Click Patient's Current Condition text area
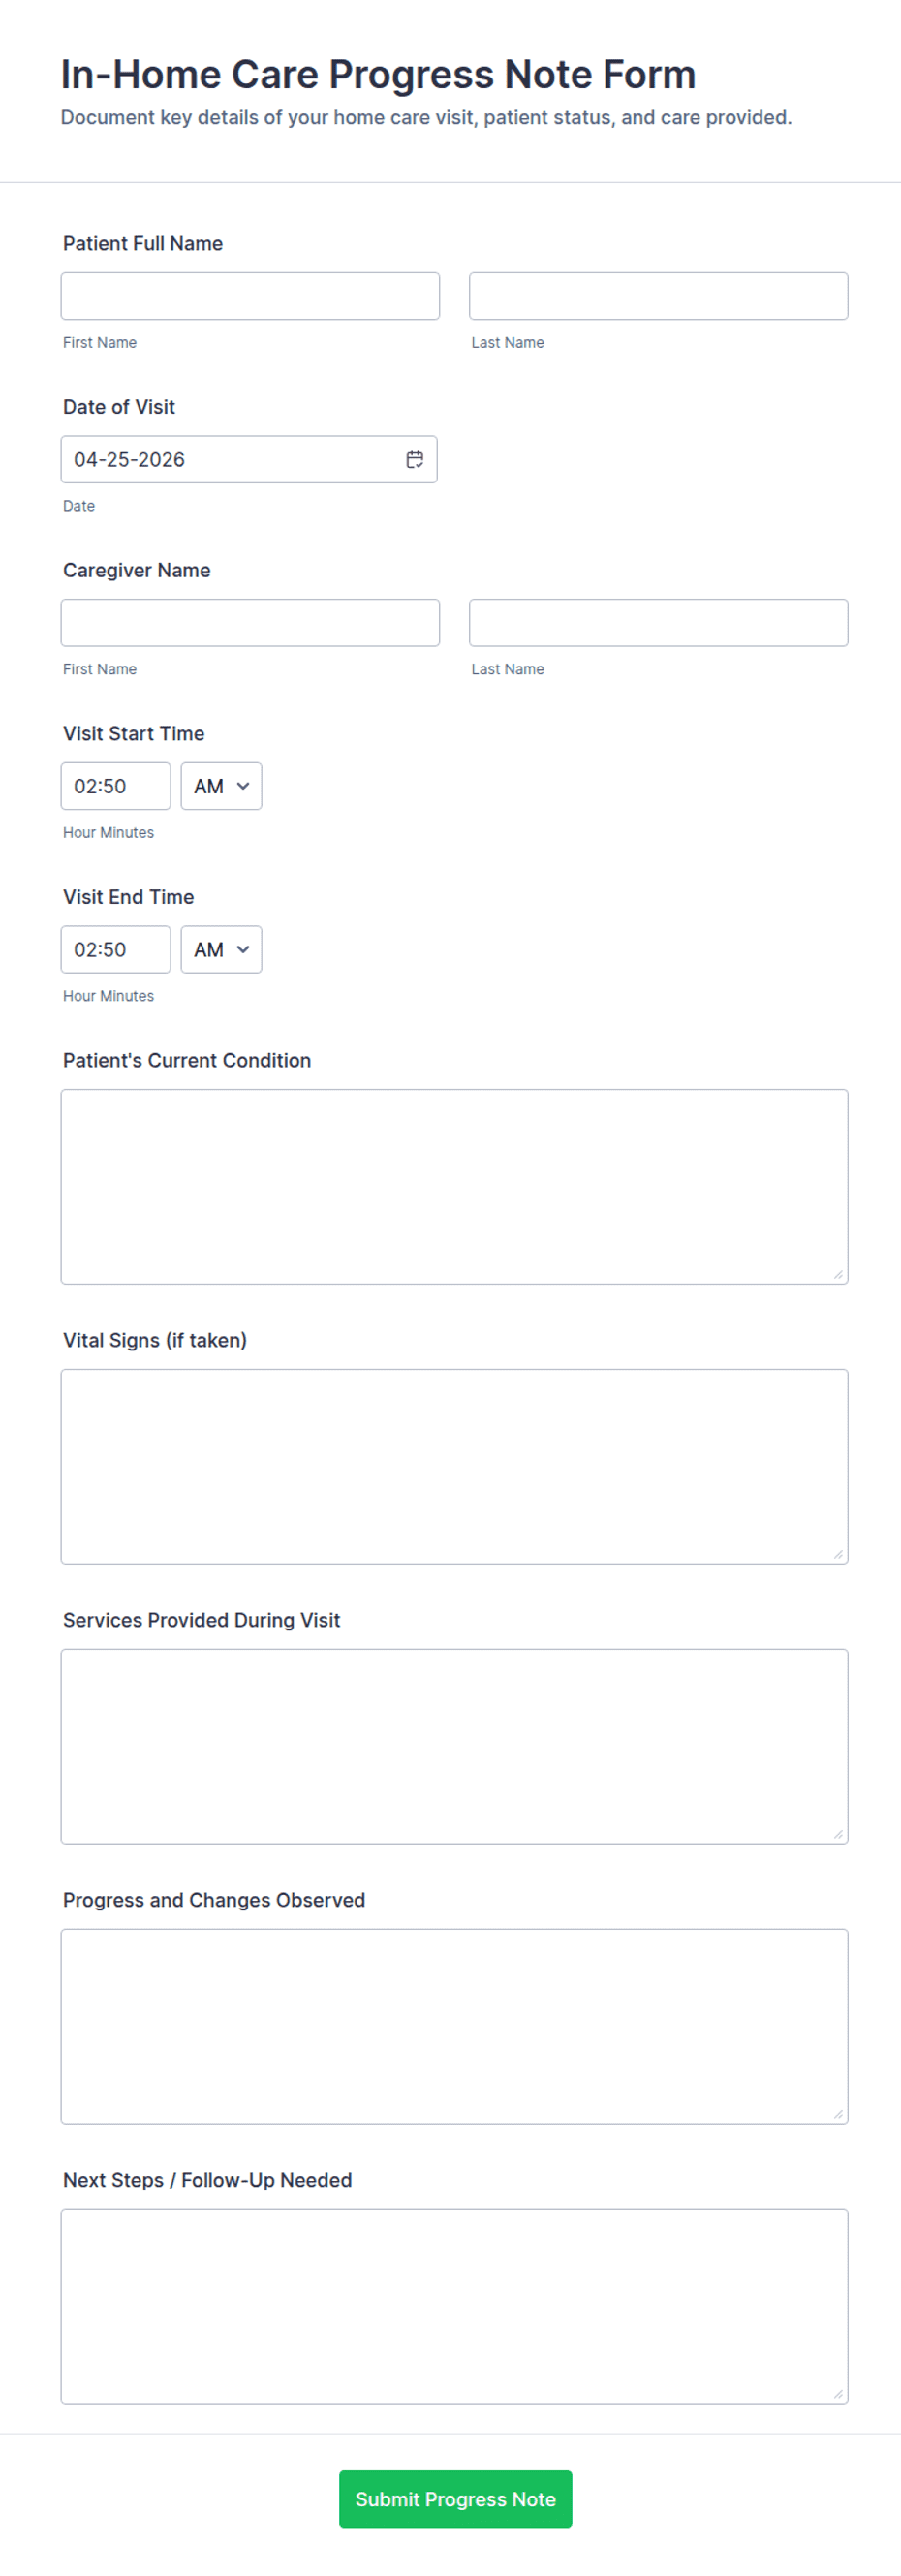Screen dimensions: 901x2576 (454, 1186)
